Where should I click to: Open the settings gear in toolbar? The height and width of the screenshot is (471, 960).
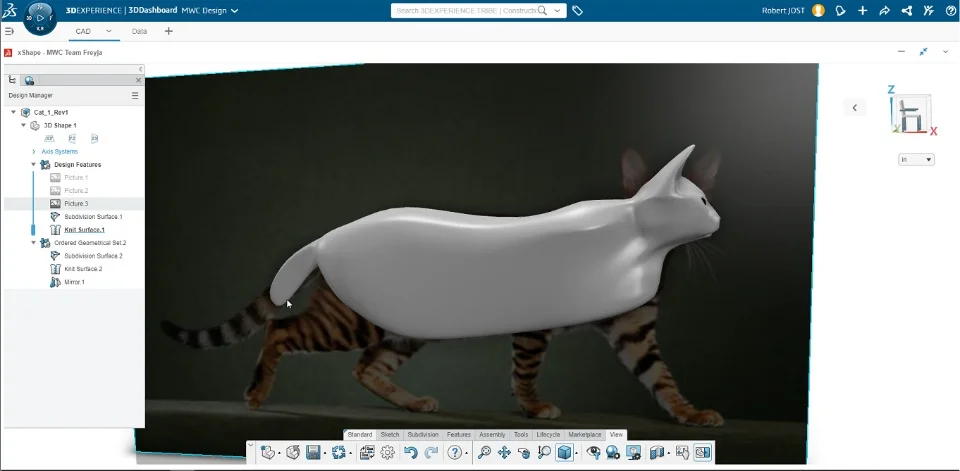point(387,453)
